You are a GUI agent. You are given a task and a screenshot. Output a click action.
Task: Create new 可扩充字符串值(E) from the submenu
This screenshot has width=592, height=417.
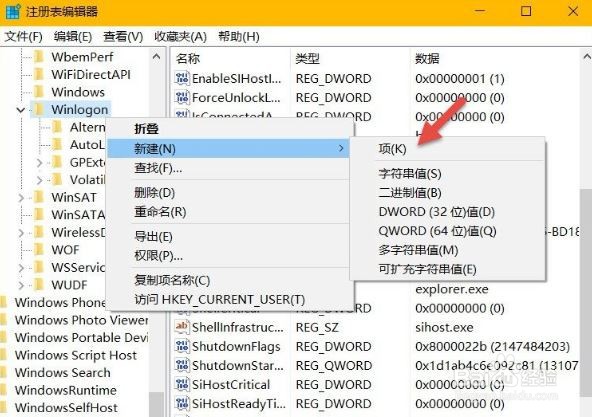point(448,269)
